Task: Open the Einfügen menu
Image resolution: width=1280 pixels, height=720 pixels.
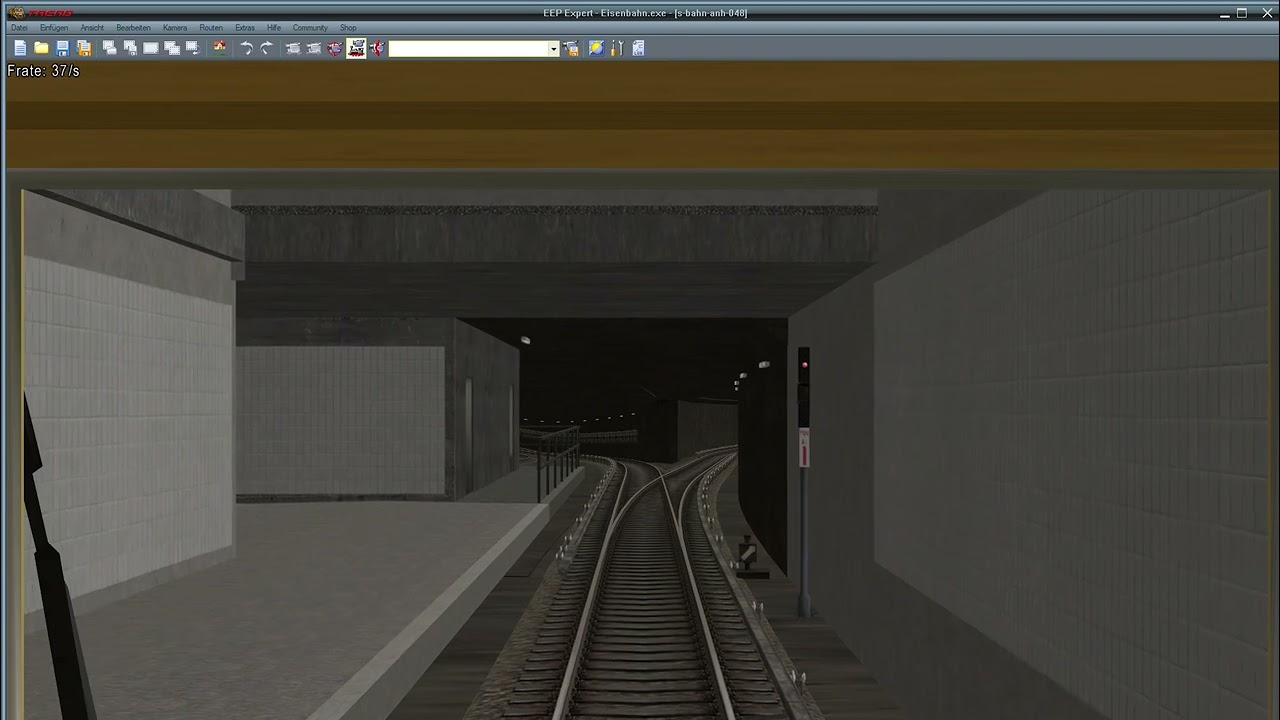Action: pyautogui.click(x=54, y=28)
